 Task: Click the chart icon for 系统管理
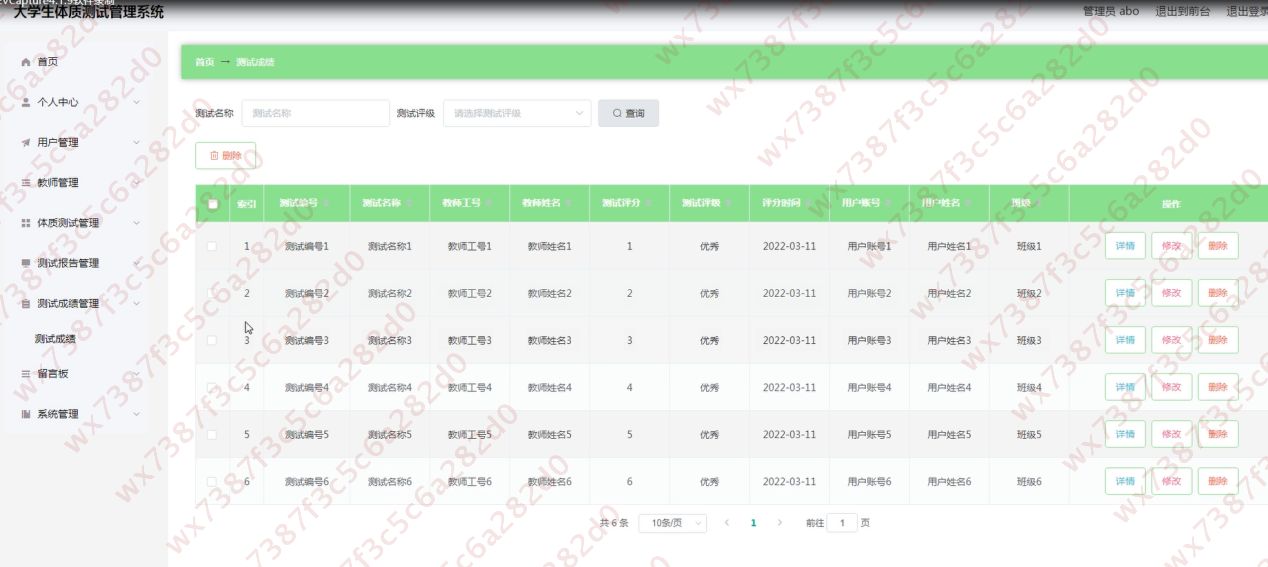click(x=26, y=414)
